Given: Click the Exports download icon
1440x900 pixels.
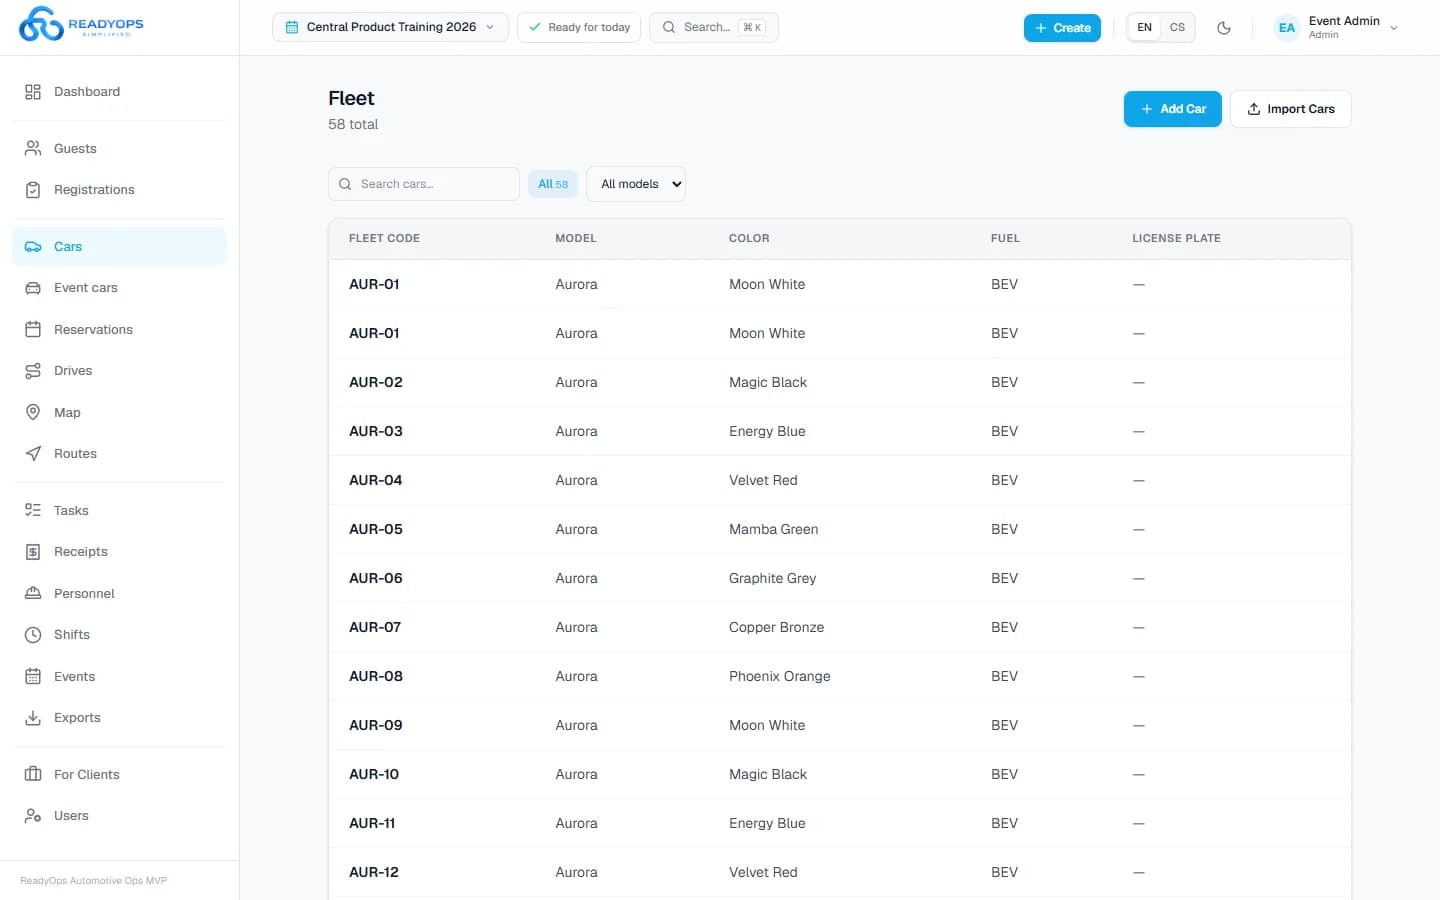Looking at the screenshot, I should 33,718.
